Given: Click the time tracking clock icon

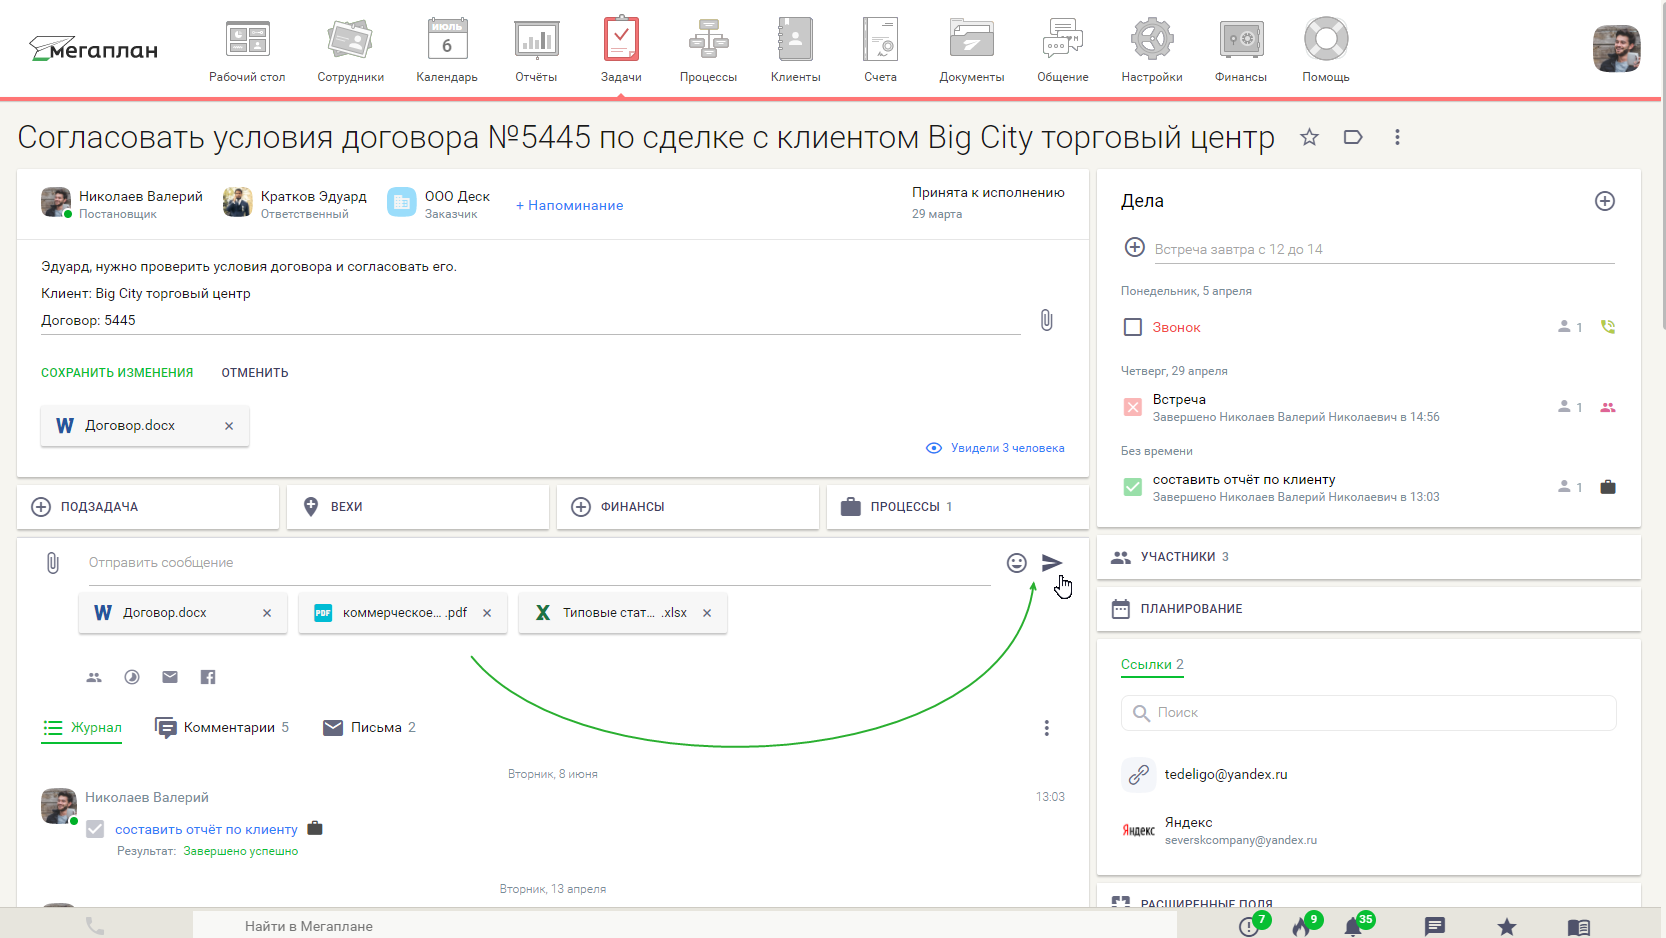Looking at the screenshot, I should tap(132, 677).
